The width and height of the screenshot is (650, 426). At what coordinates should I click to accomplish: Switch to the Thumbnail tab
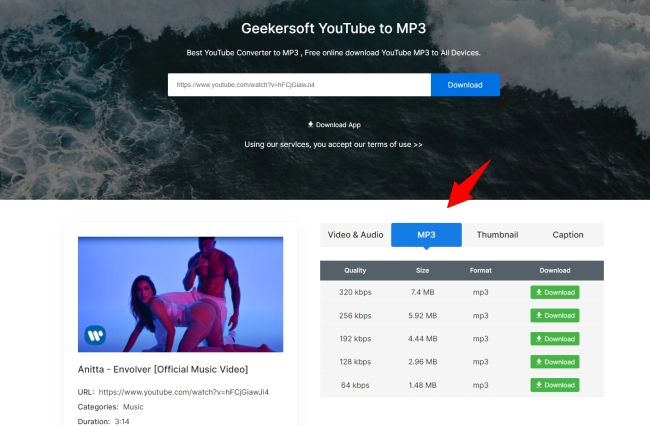[497, 235]
